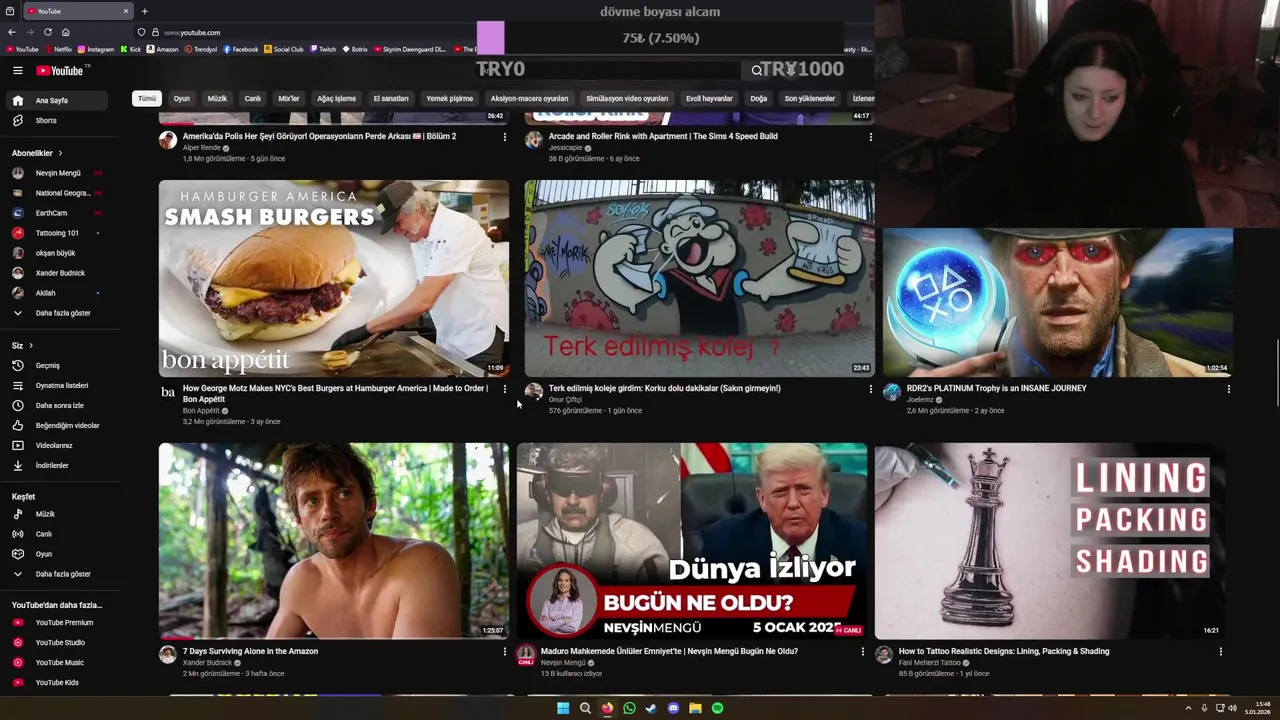
Task: Select the Evcil hayvanlar filter chip
Action: point(709,98)
